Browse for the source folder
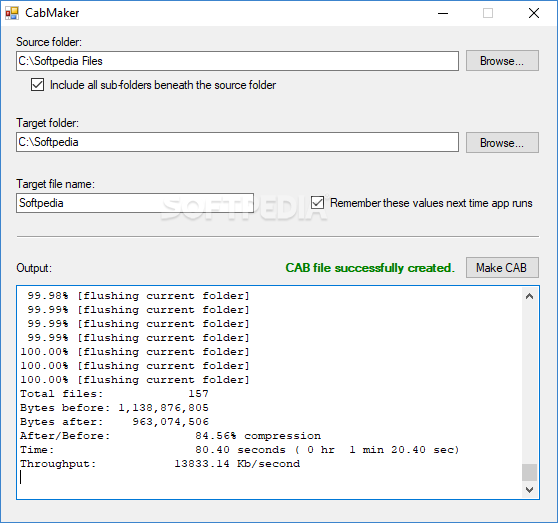 pyautogui.click(x=502, y=61)
